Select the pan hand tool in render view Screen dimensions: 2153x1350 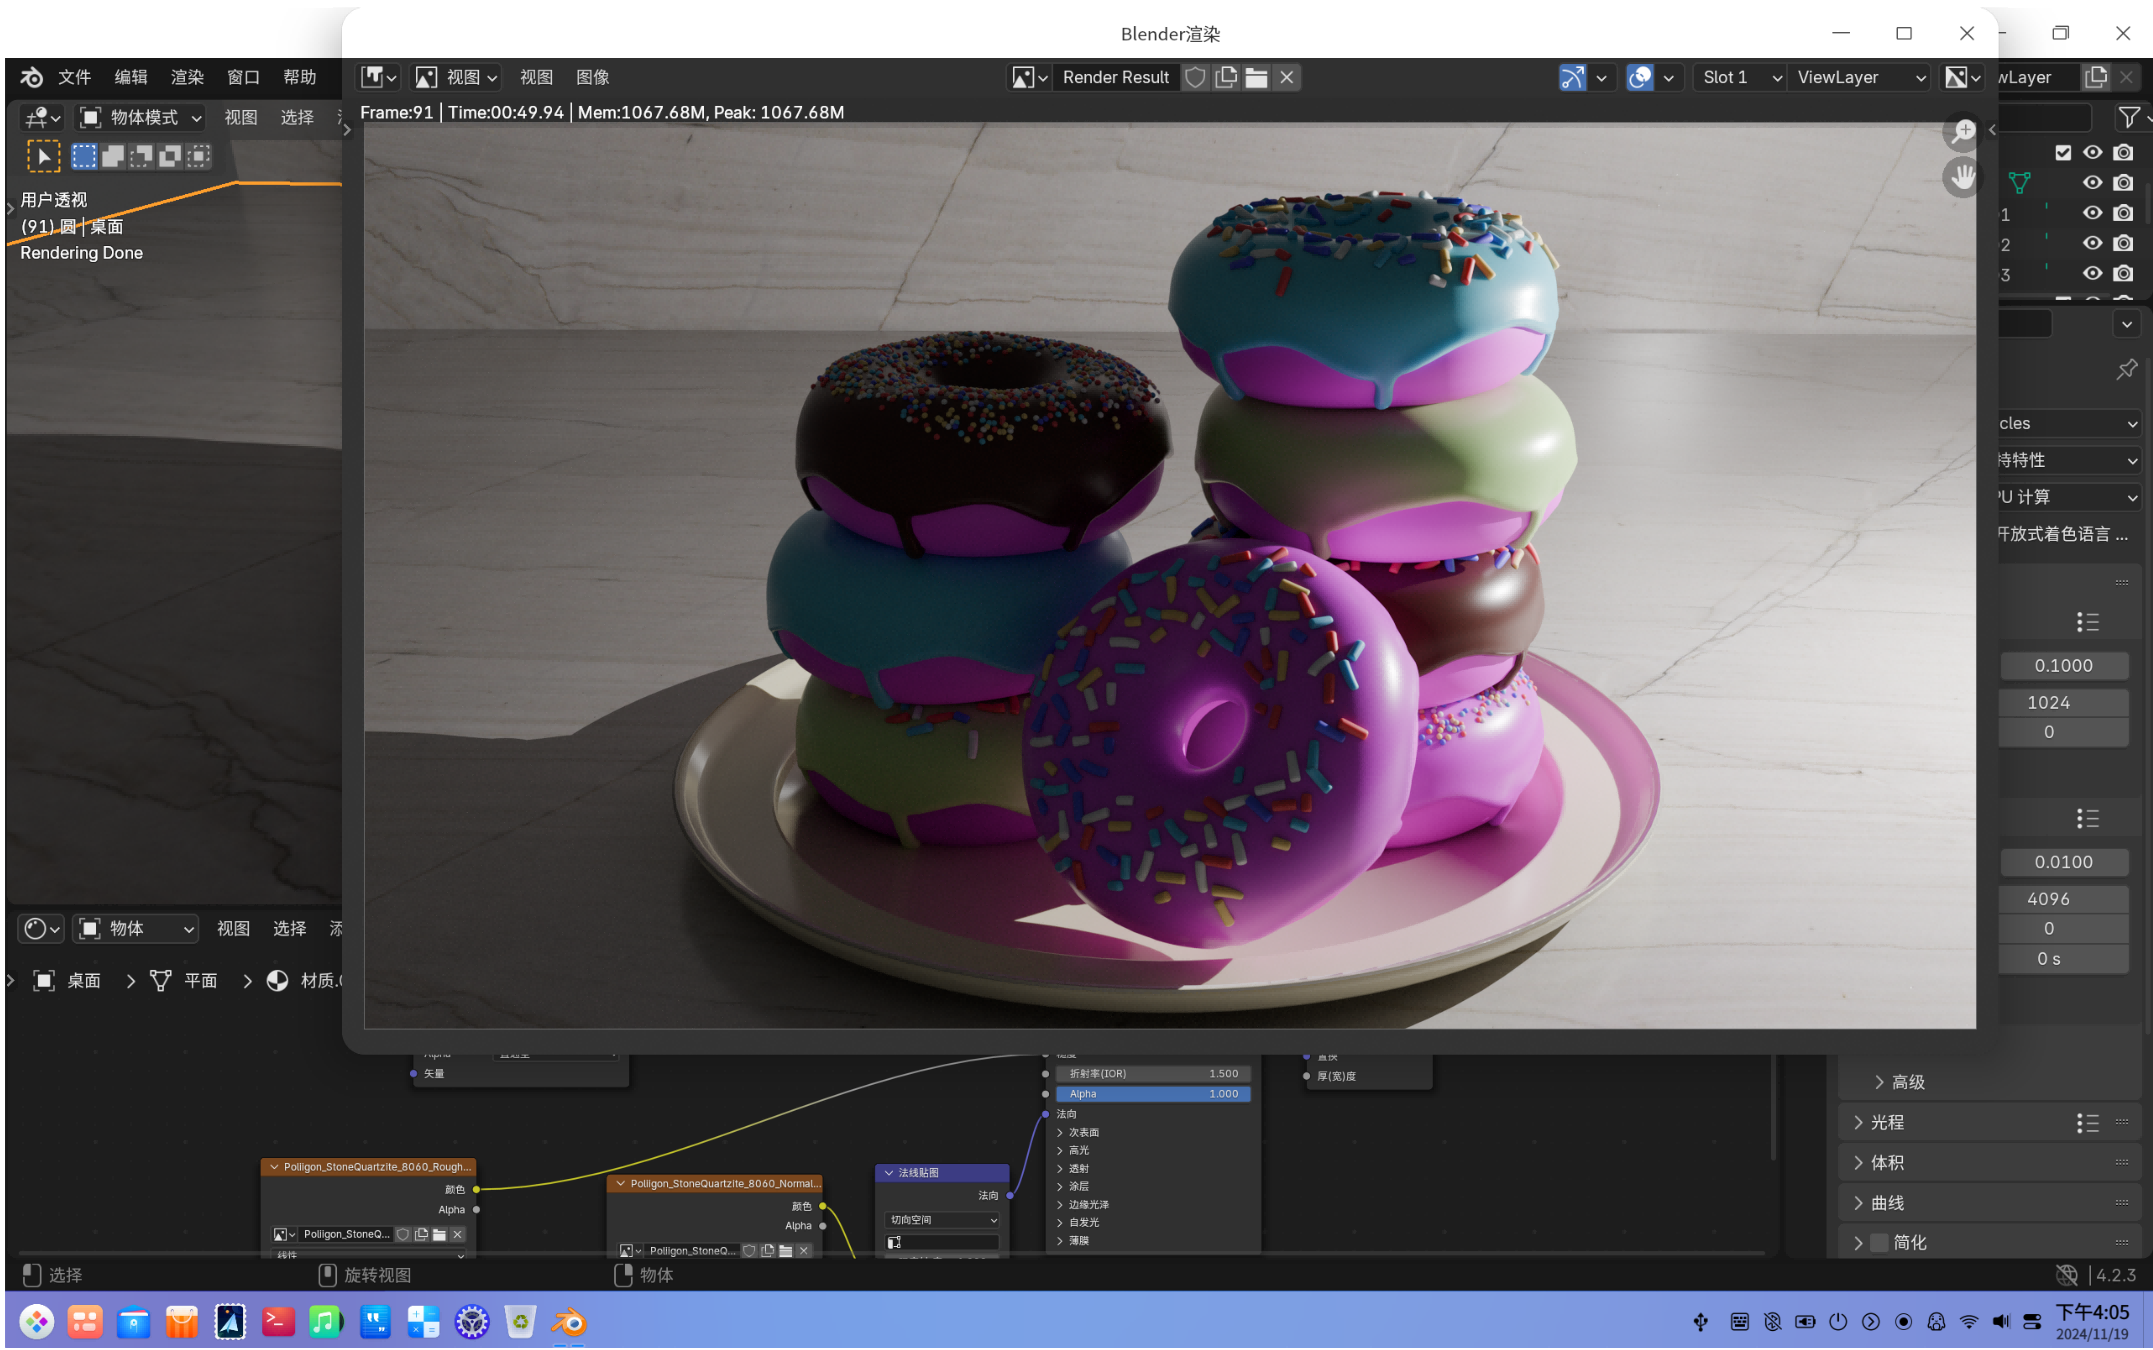click(1963, 178)
